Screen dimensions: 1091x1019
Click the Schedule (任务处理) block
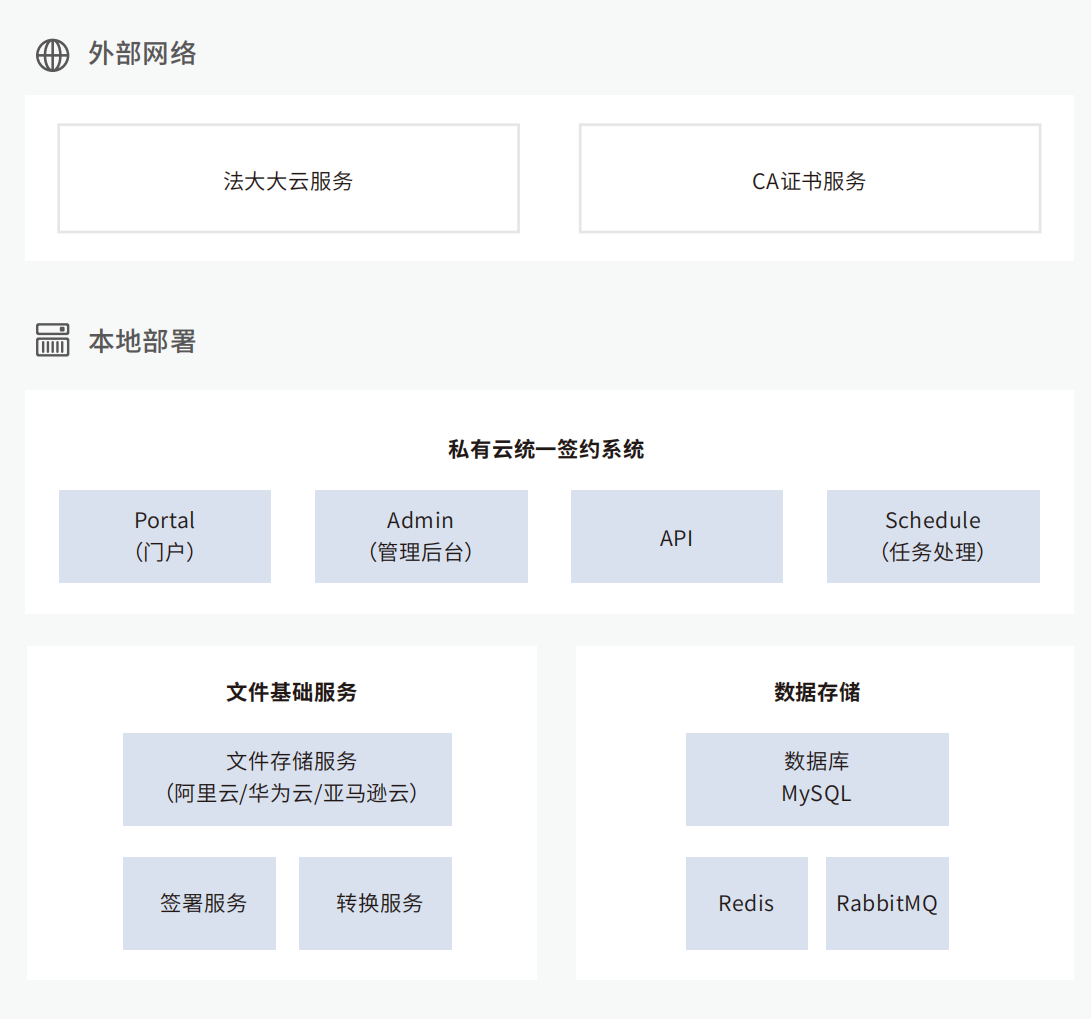[933, 536]
